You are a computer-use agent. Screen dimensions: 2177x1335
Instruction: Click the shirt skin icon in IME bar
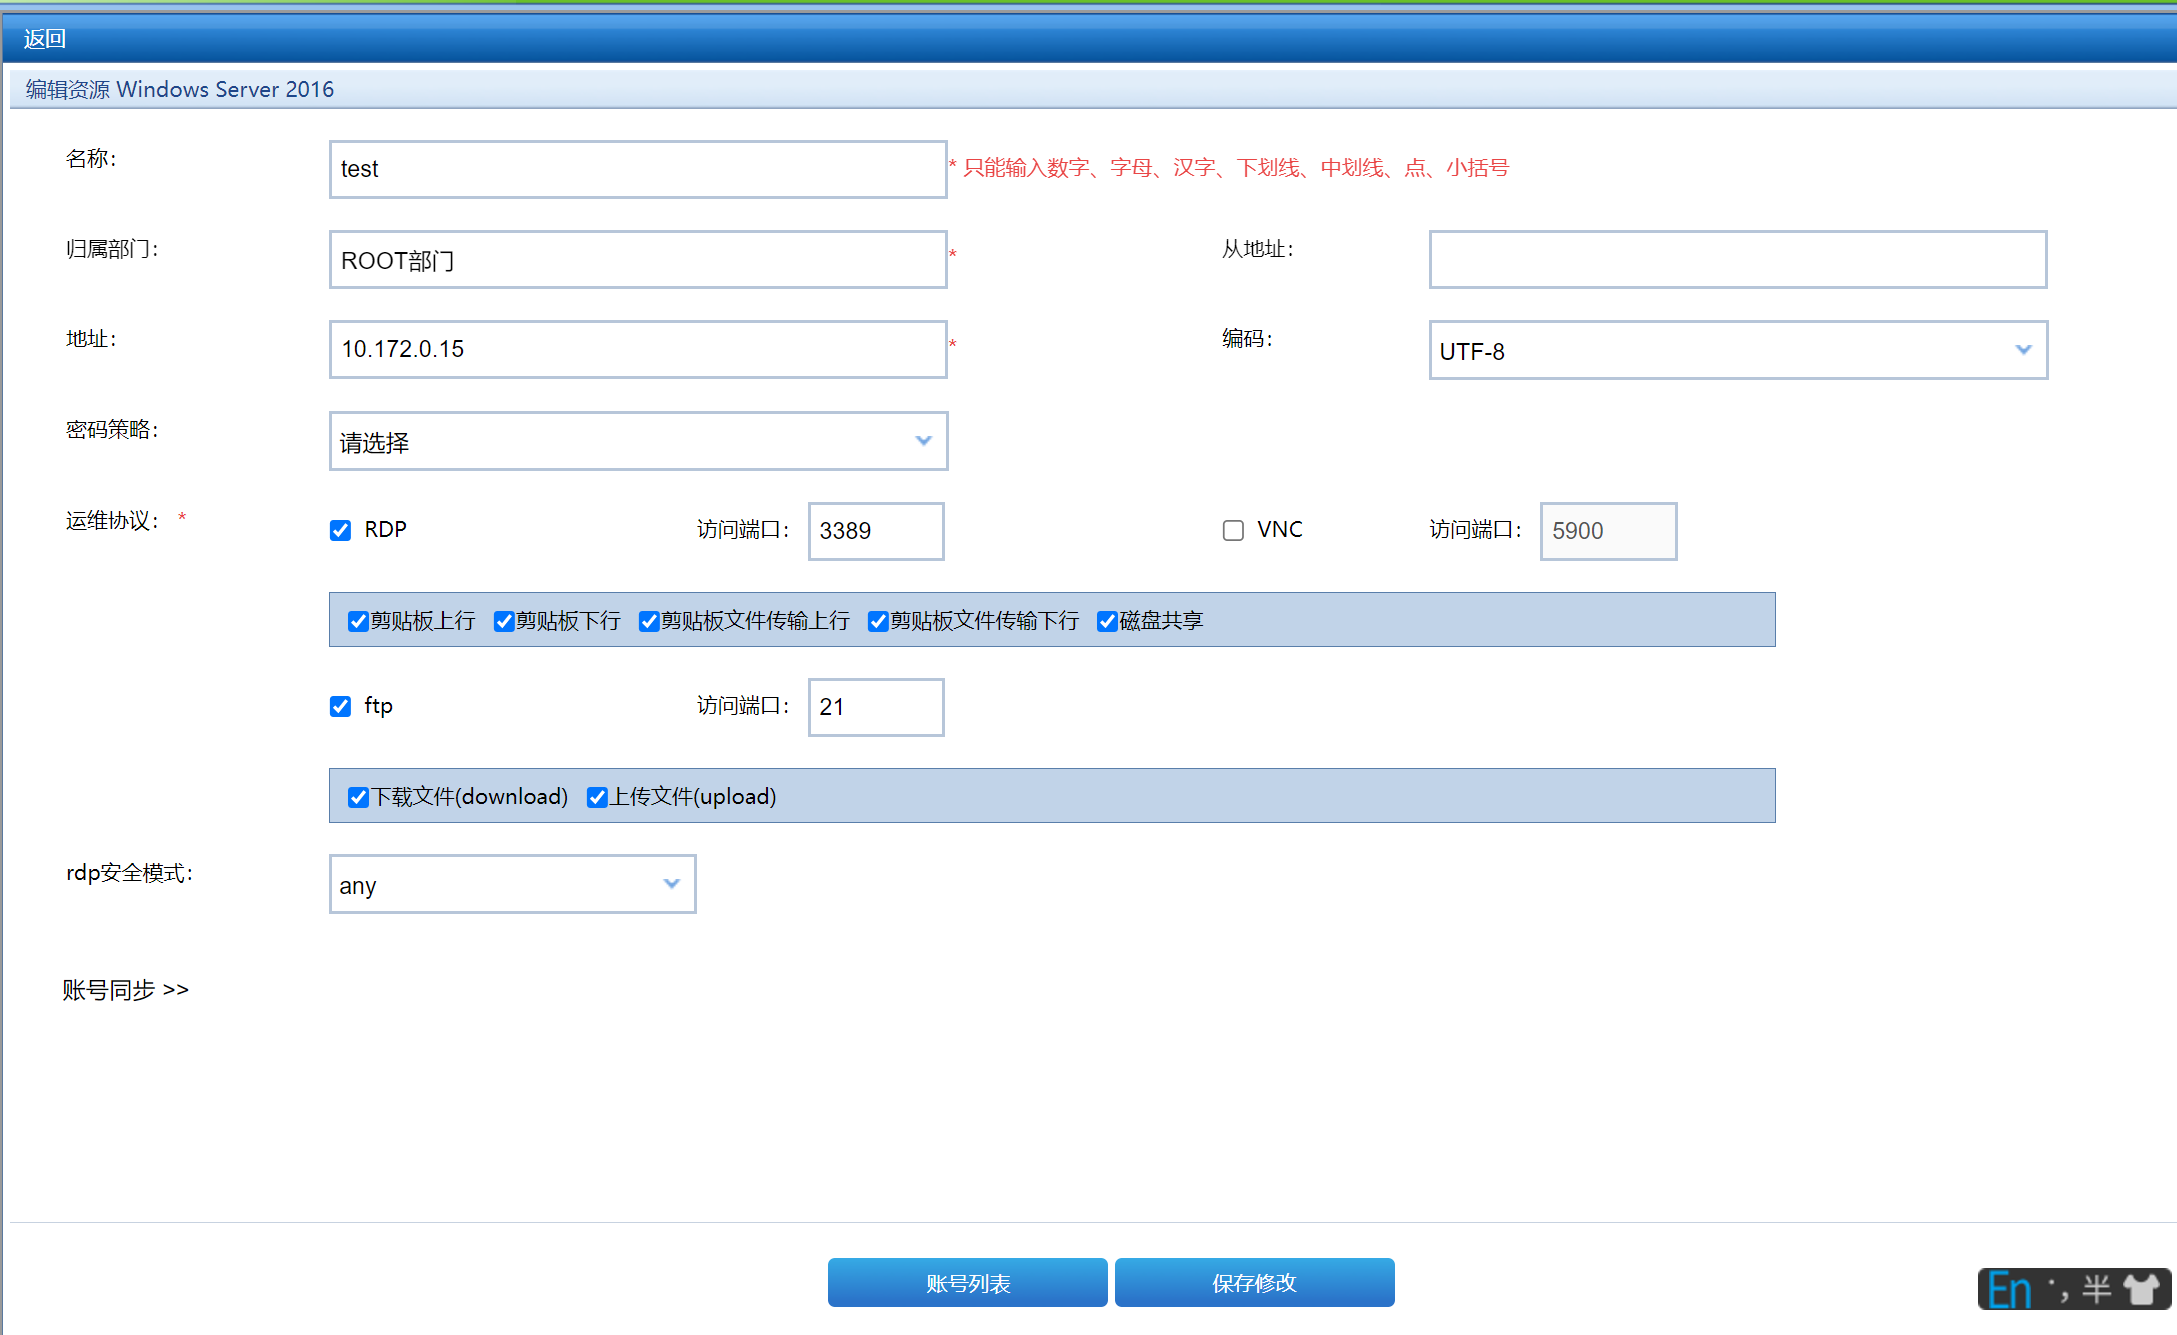point(2142,1289)
